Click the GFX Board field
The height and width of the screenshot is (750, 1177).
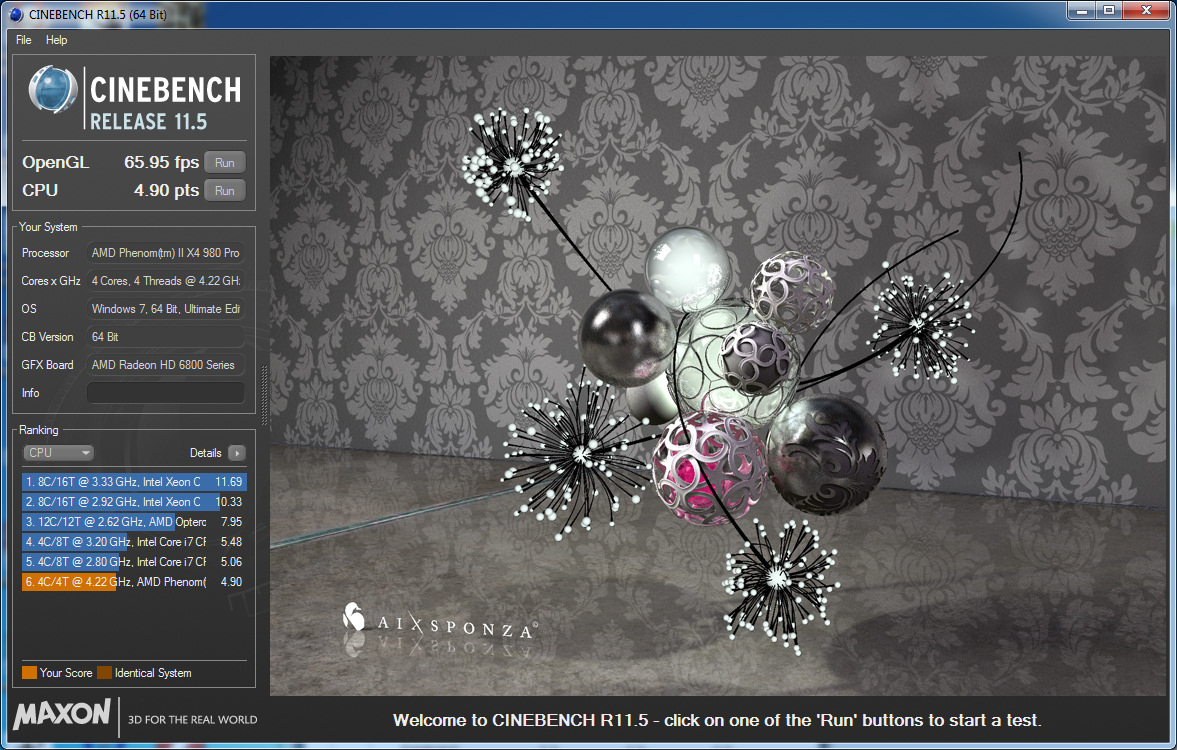[165, 365]
